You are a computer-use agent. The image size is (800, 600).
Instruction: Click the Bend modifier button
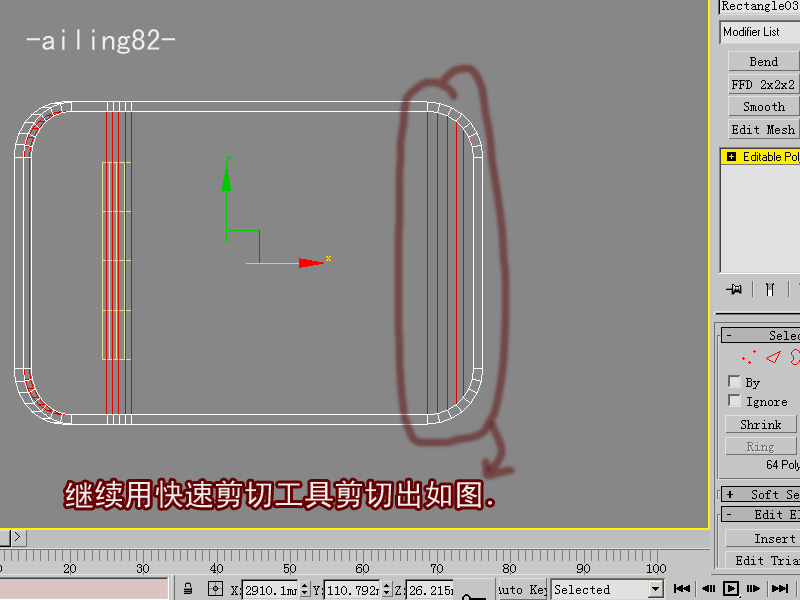click(763, 61)
